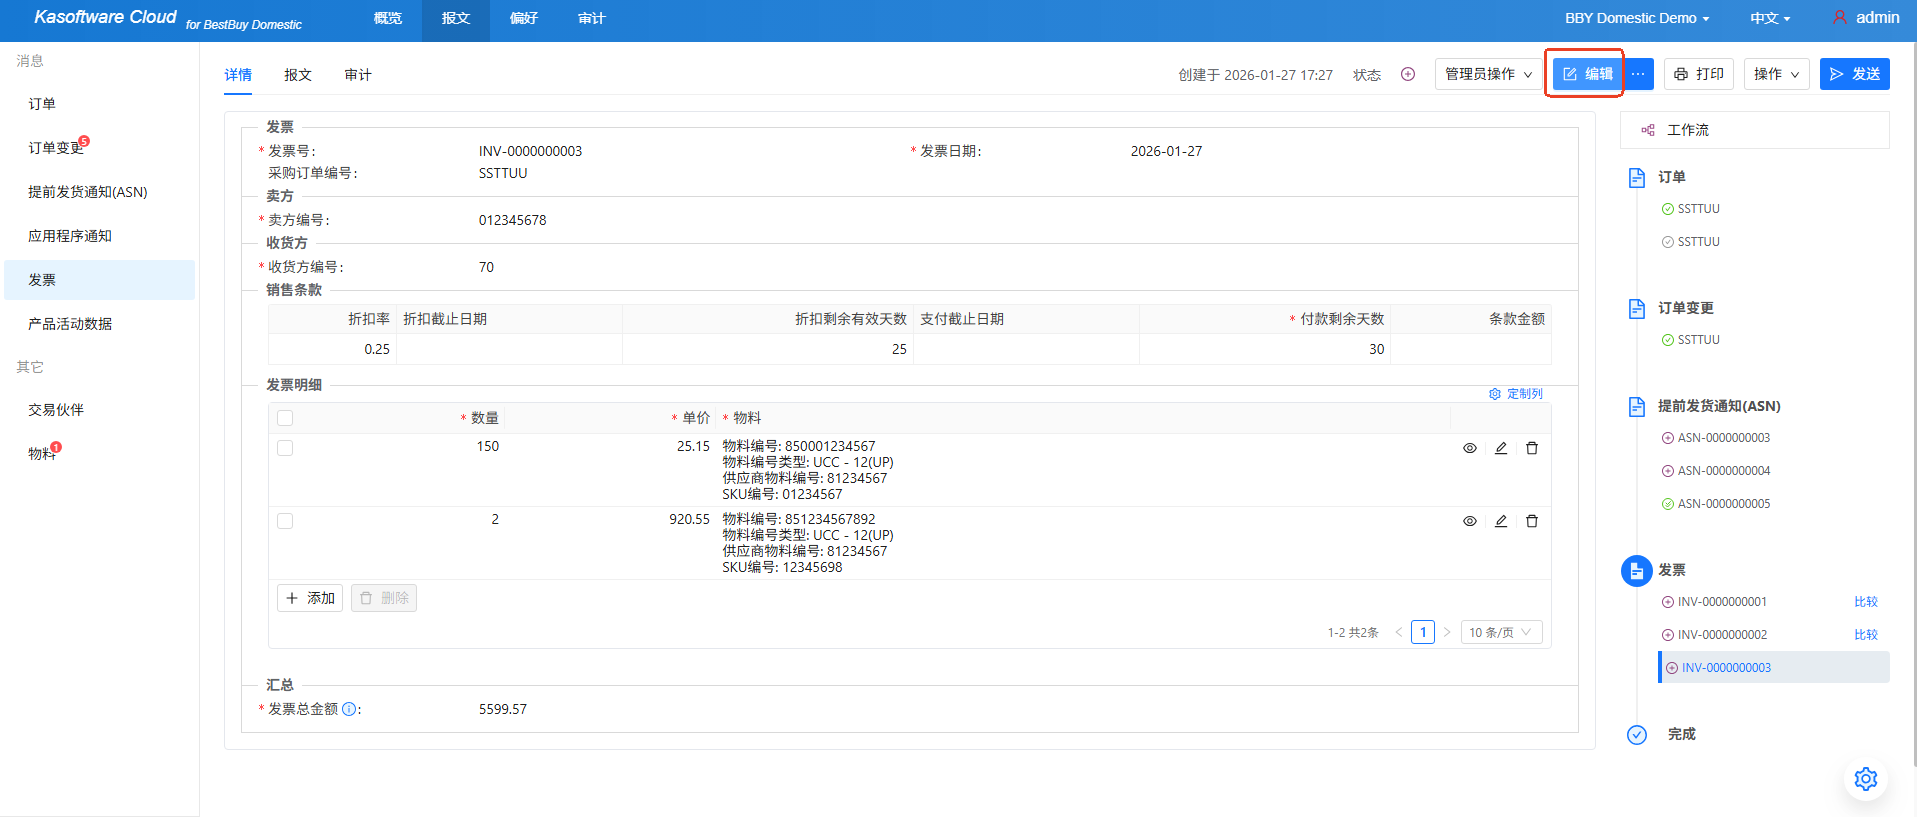Open 审计 in top navigation

point(592,18)
